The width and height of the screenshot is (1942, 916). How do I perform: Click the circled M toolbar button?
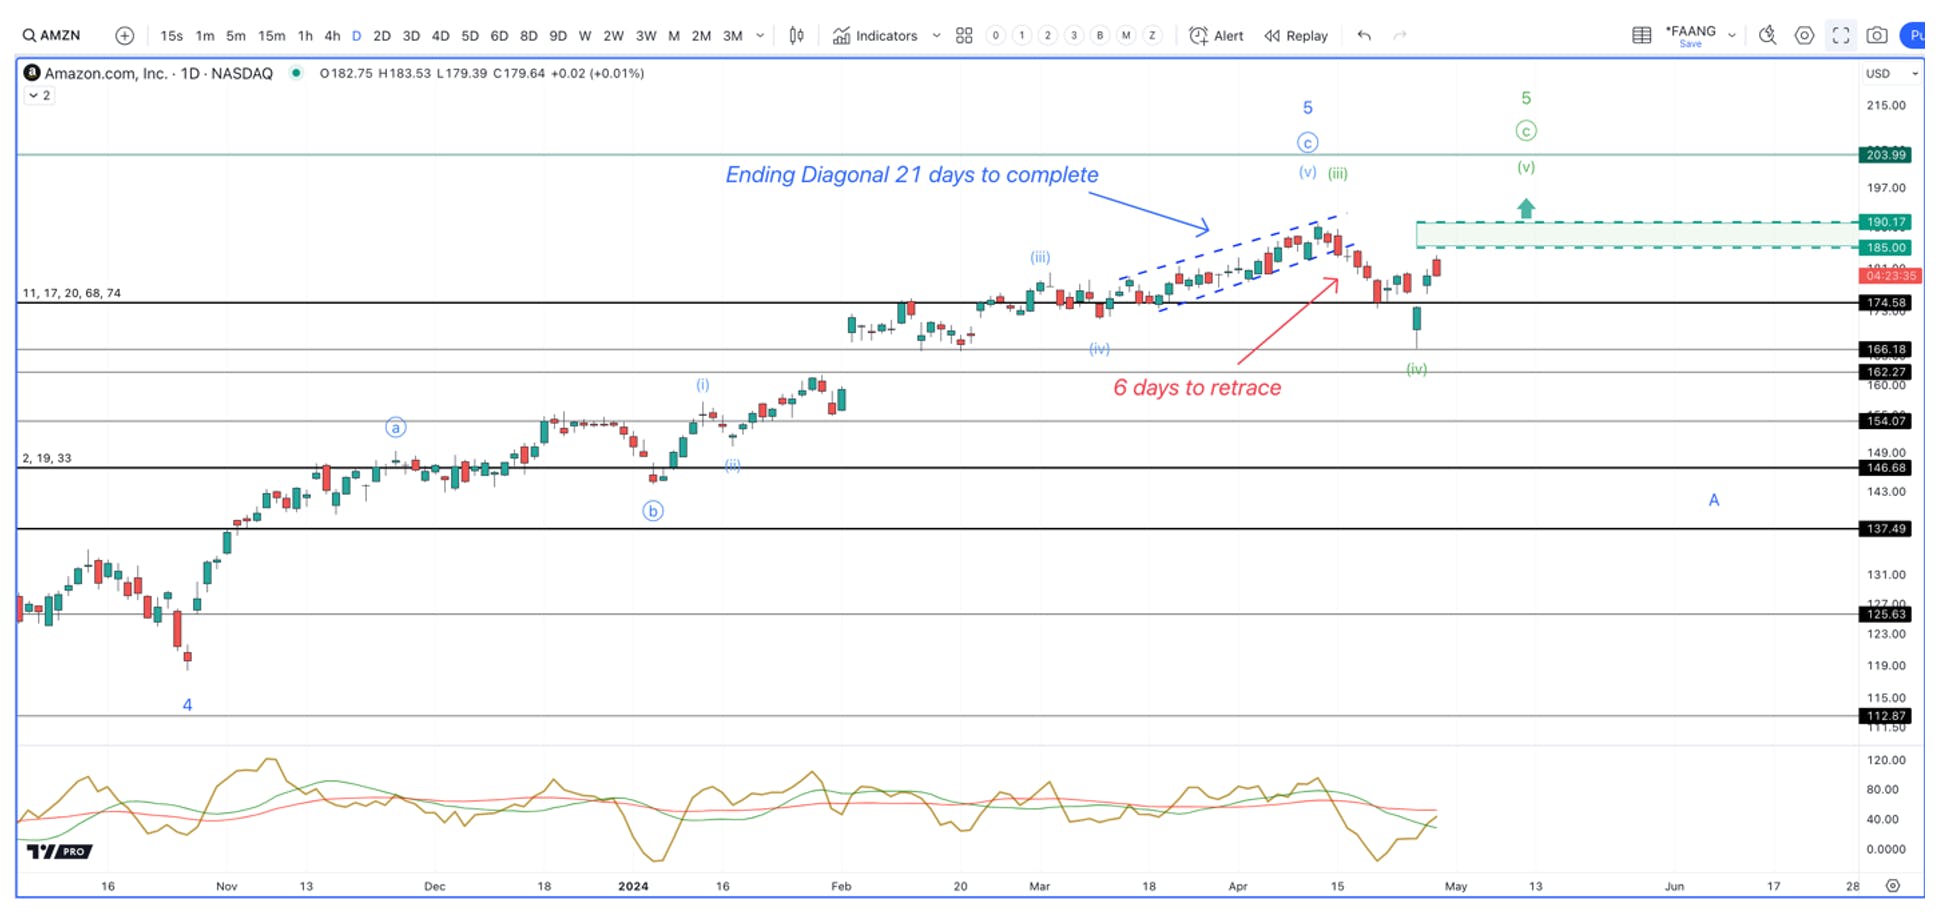[x=1126, y=36]
